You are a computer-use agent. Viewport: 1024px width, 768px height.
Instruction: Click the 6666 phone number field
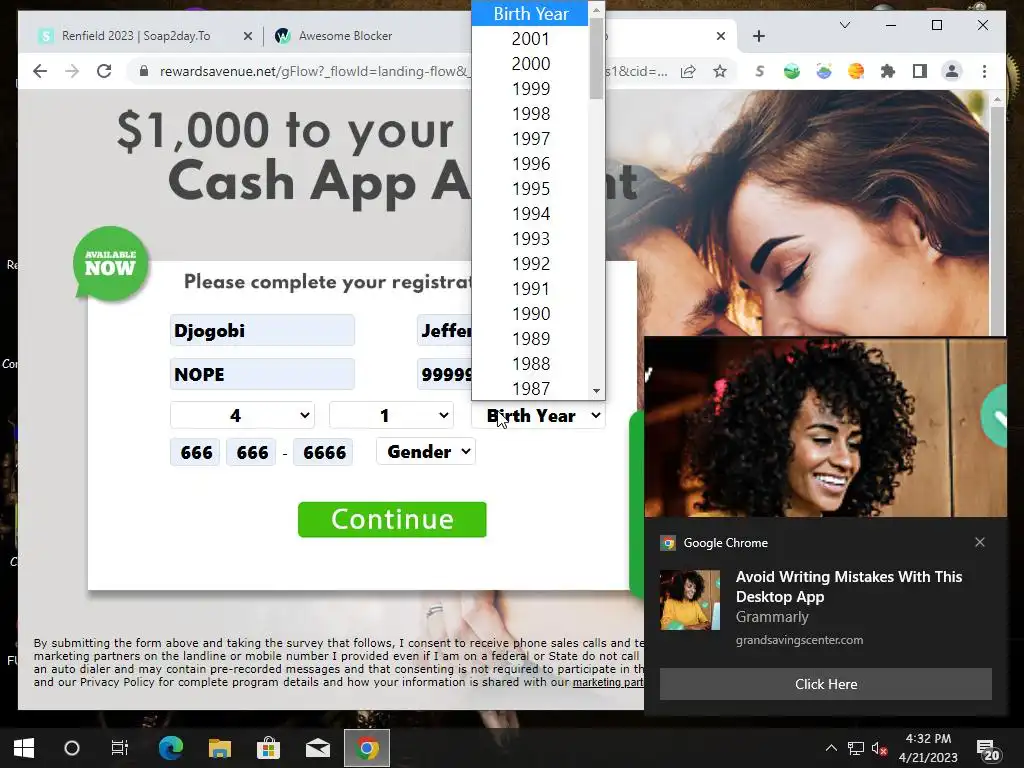(x=323, y=452)
